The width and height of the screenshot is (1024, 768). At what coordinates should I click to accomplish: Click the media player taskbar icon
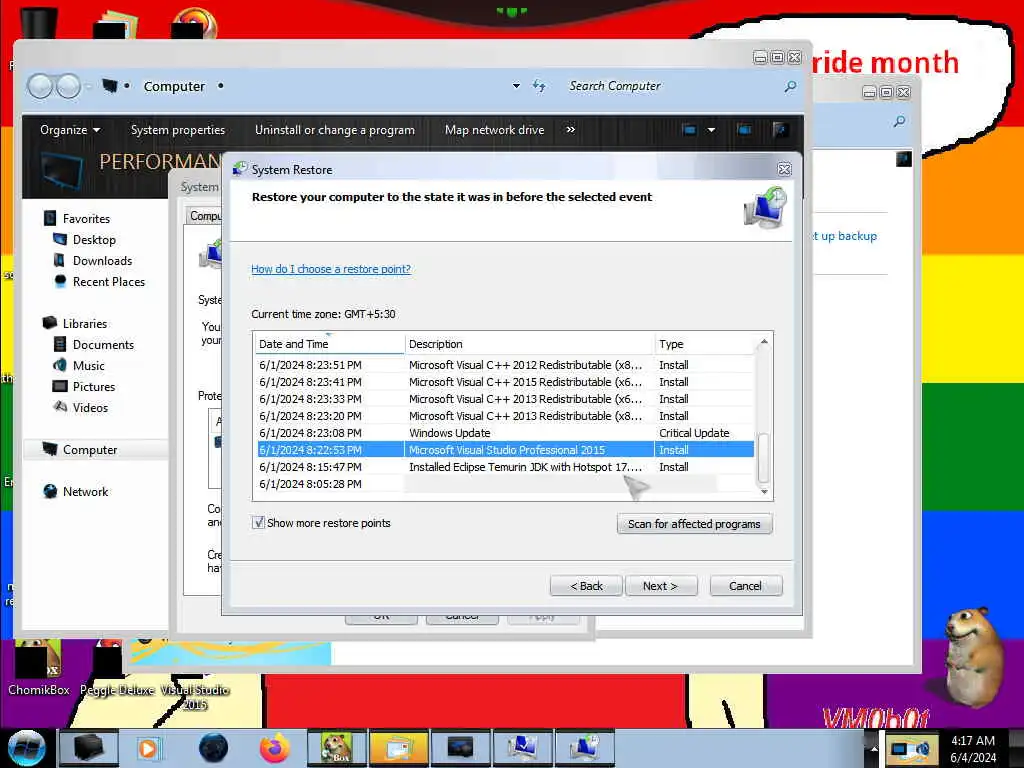coord(148,748)
